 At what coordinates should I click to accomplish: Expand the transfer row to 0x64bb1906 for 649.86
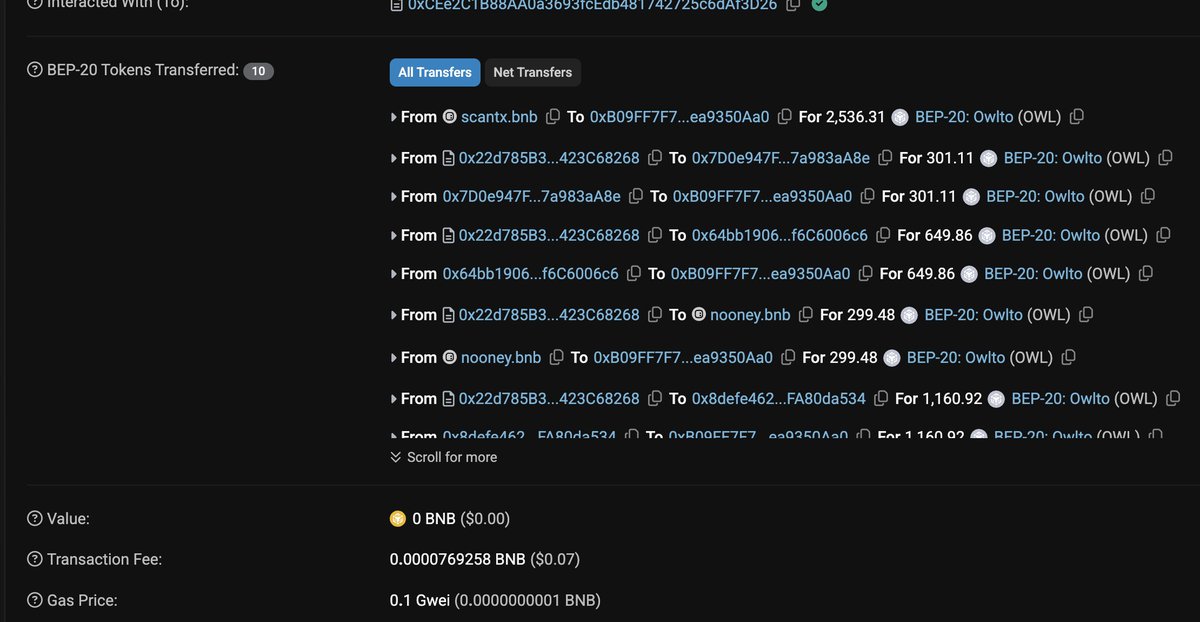click(x=394, y=236)
